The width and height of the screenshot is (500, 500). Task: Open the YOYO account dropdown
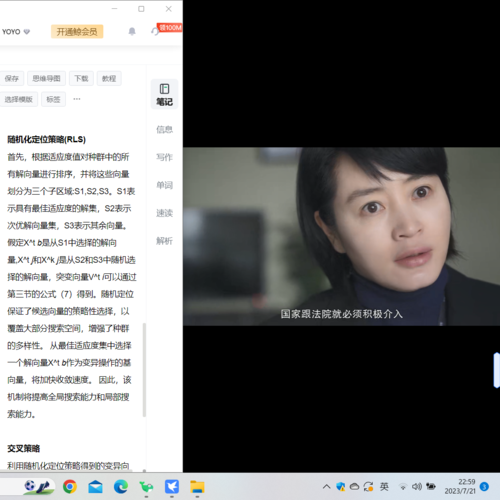[16, 32]
